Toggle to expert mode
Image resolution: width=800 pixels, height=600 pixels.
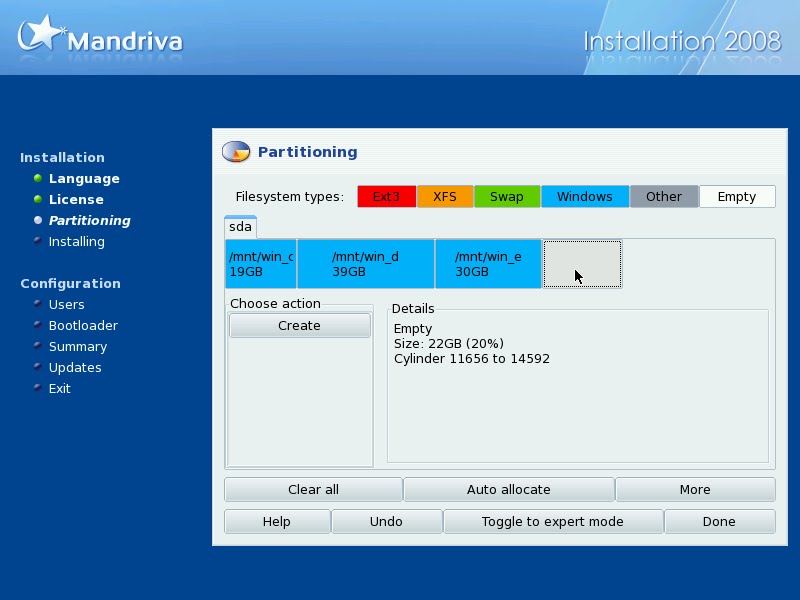(553, 521)
